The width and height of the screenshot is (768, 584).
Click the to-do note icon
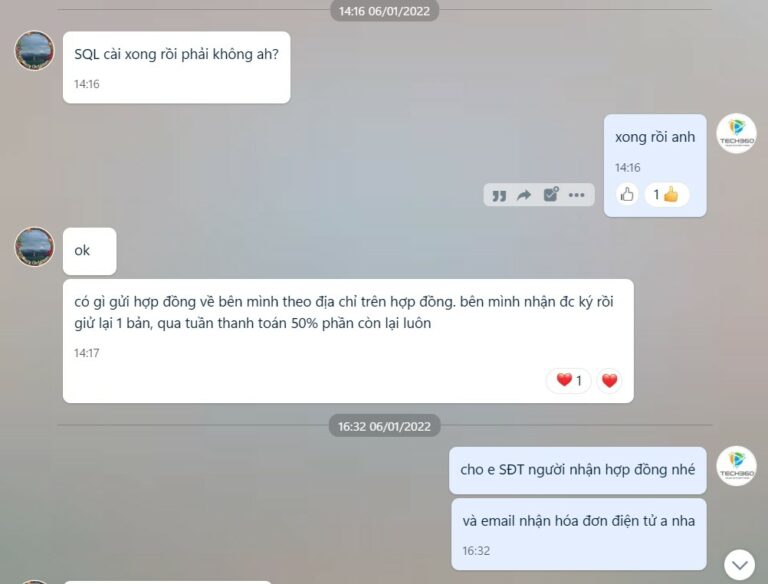point(551,194)
